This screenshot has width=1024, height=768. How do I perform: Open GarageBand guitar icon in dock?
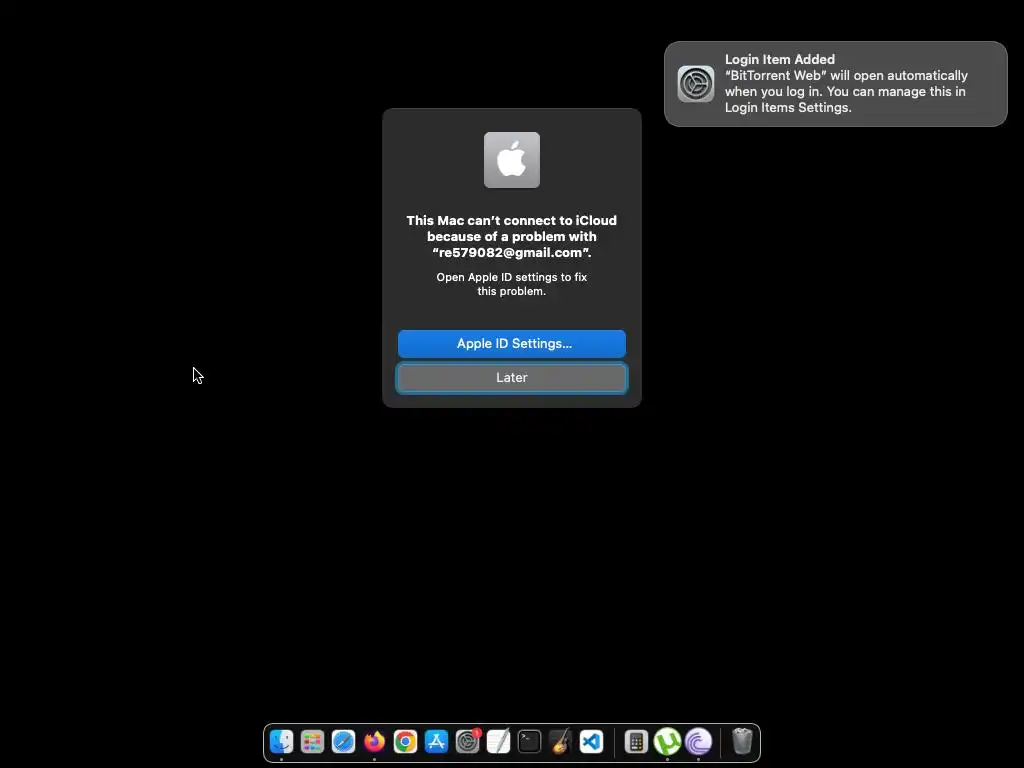(x=560, y=741)
